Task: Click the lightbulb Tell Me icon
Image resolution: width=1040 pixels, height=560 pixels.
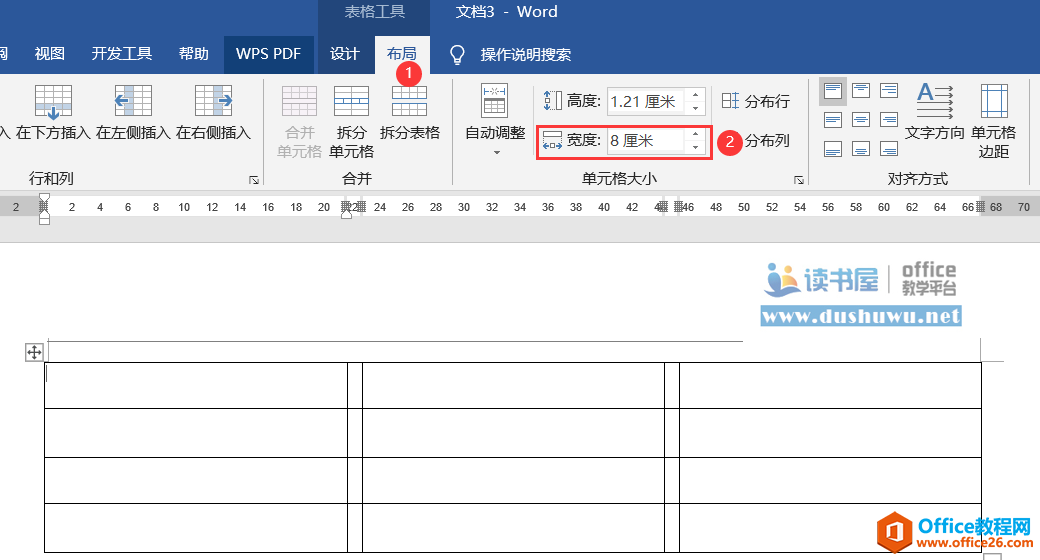Action: tap(457, 54)
